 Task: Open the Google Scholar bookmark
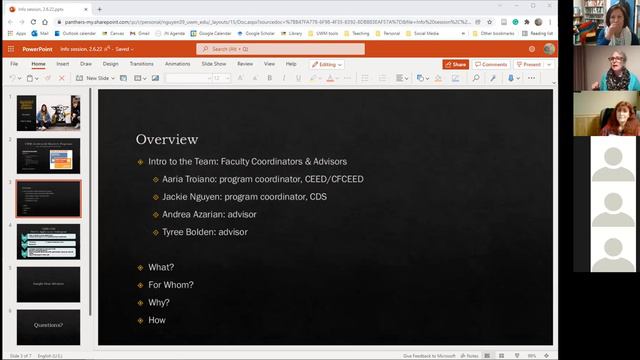point(256,33)
